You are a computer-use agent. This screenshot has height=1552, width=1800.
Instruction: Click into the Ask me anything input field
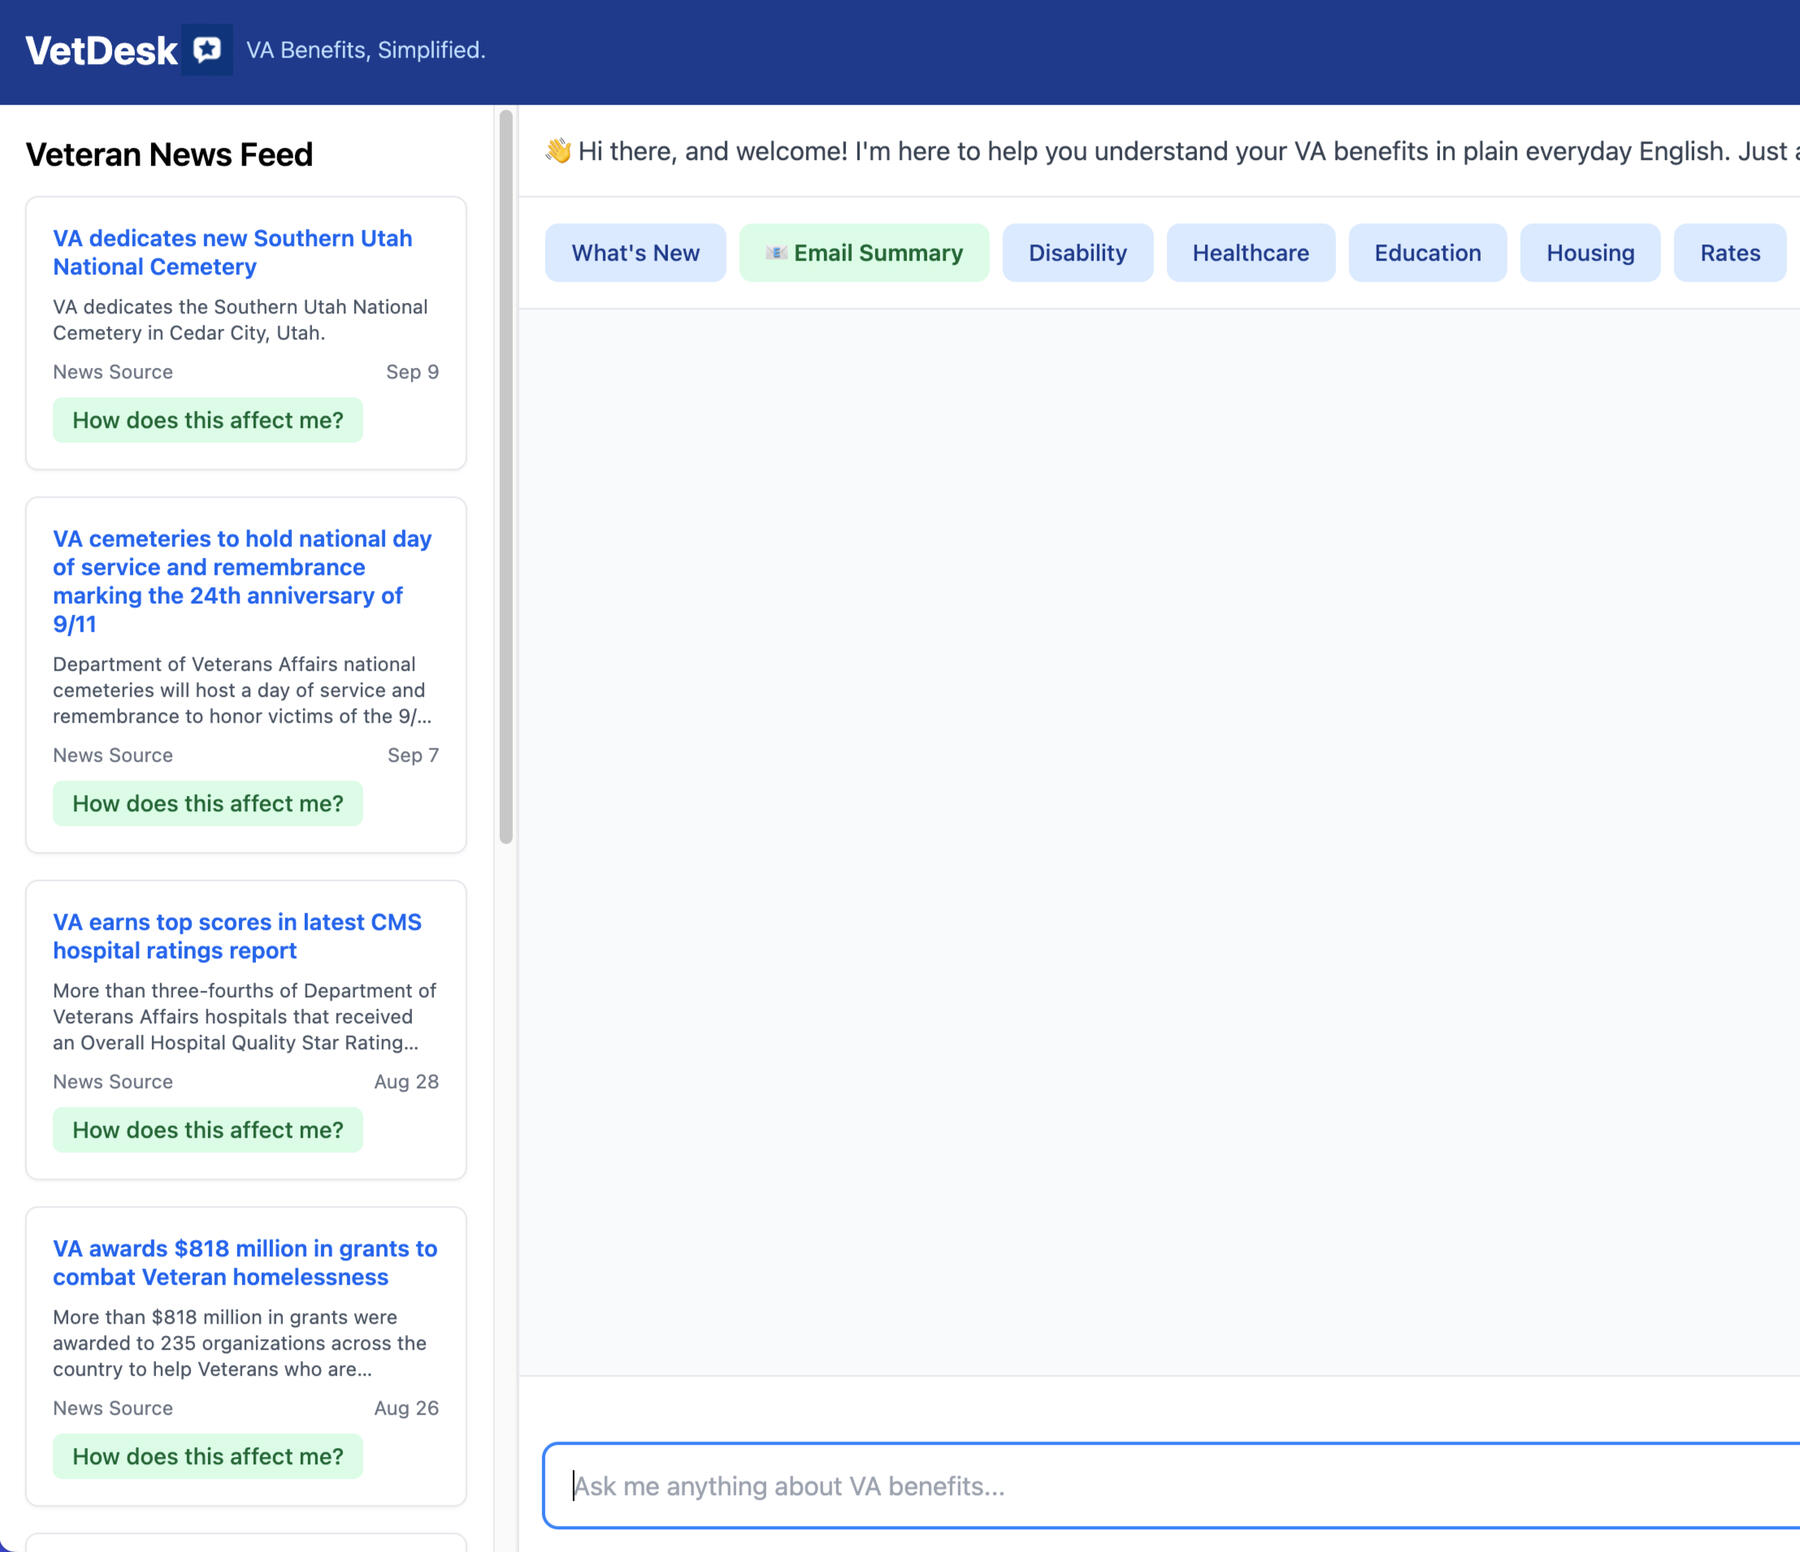1170,1486
